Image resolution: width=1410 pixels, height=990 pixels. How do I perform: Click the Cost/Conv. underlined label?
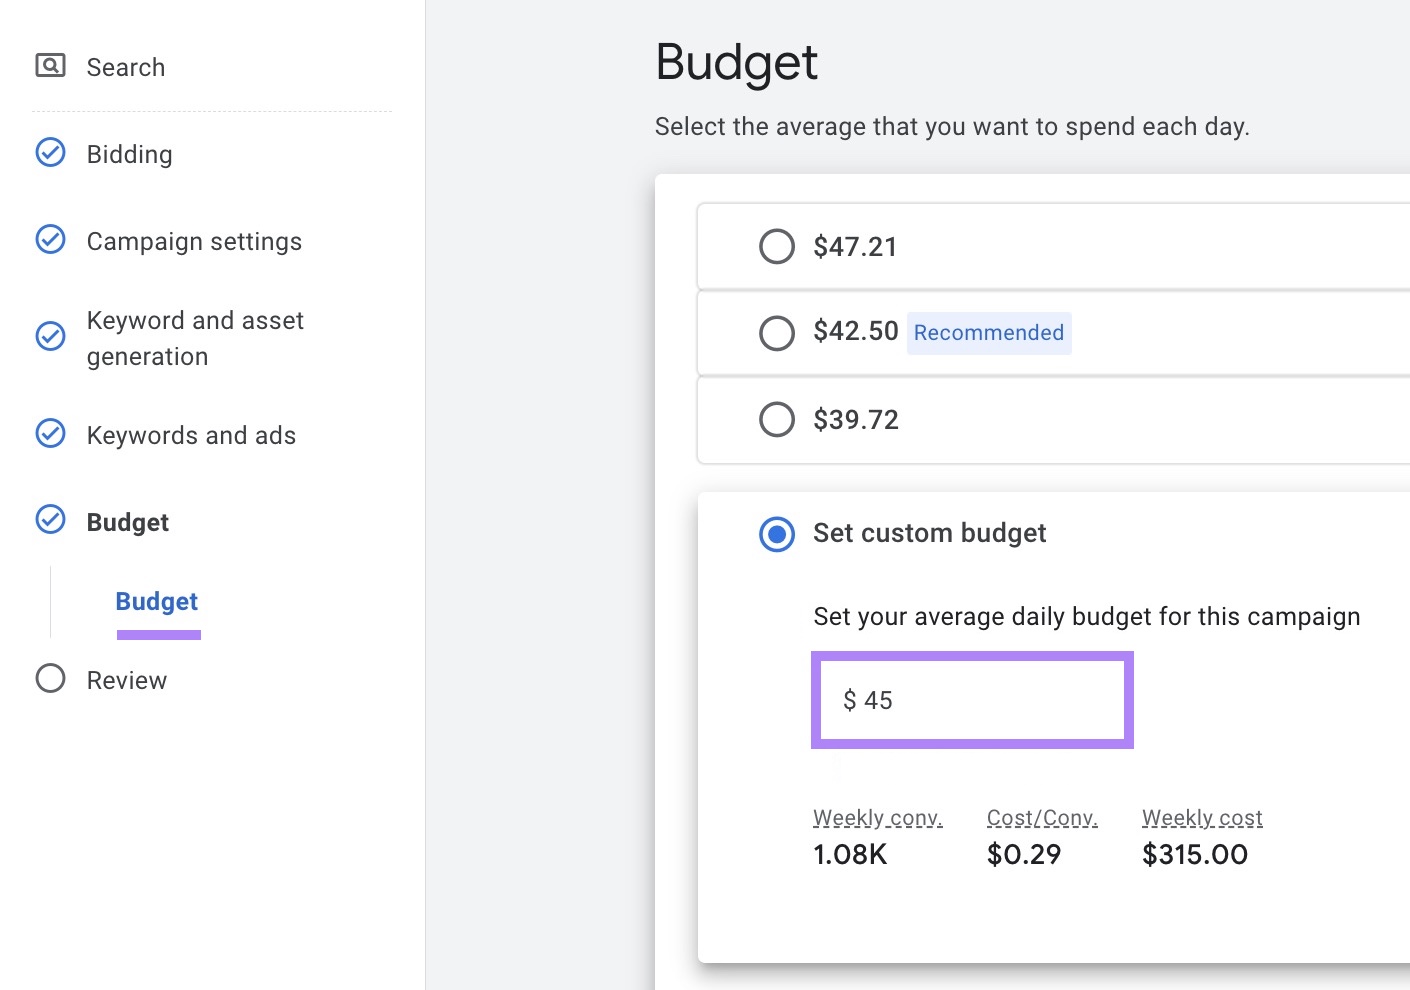point(1042,817)
